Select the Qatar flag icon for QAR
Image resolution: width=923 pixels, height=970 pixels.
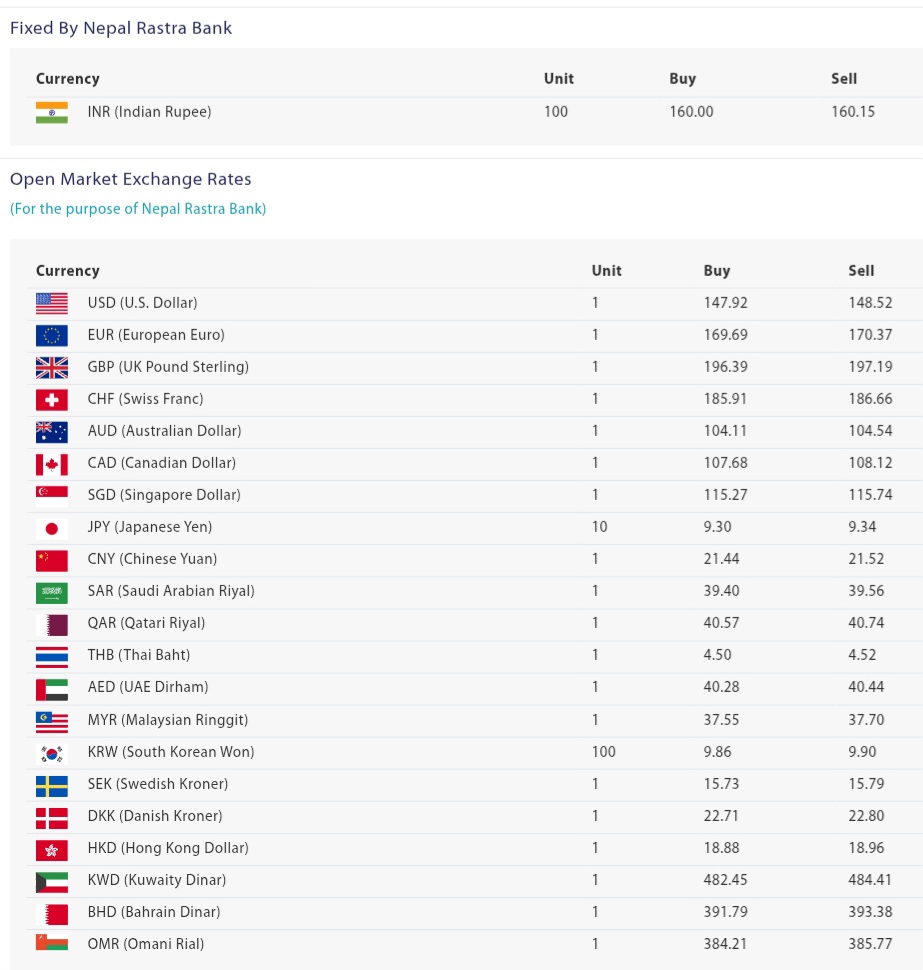click(52, 623)
